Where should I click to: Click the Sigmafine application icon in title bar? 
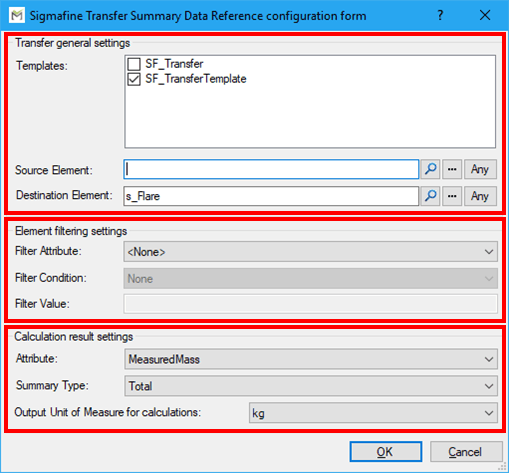[x=17, y=15]
